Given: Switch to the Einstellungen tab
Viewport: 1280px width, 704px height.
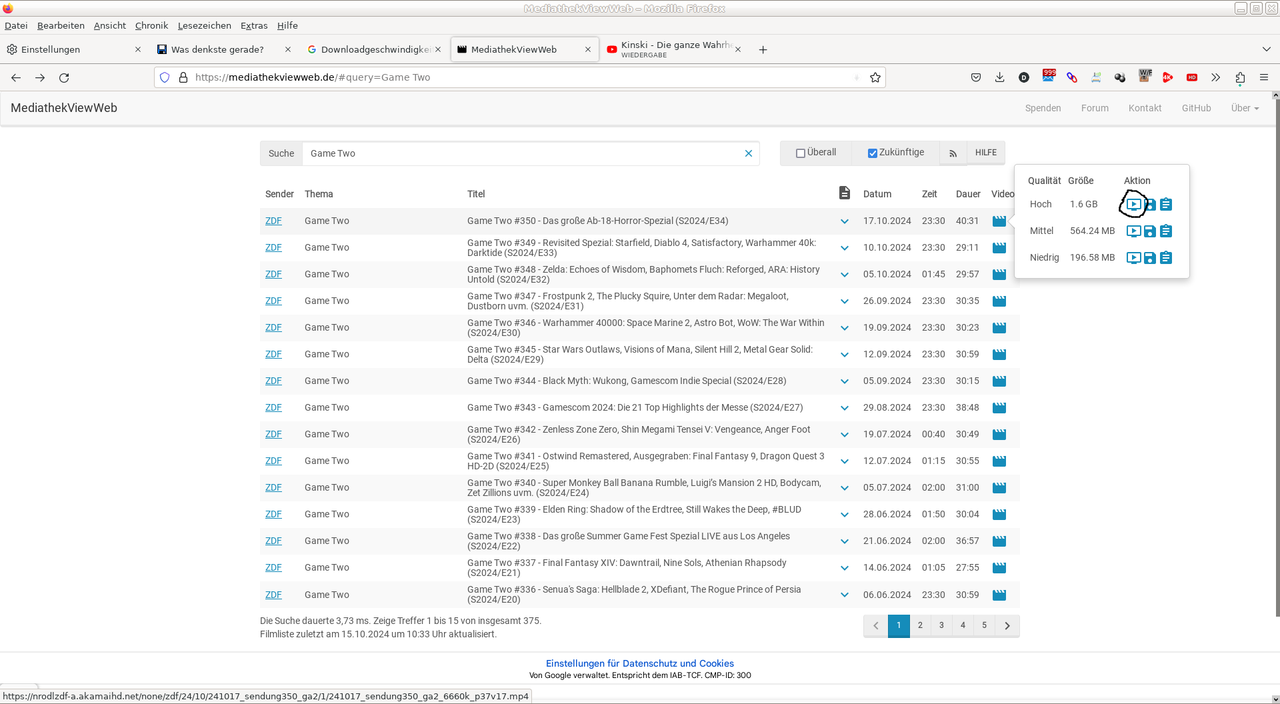Looking at the screenshot, I should (75, 49).
